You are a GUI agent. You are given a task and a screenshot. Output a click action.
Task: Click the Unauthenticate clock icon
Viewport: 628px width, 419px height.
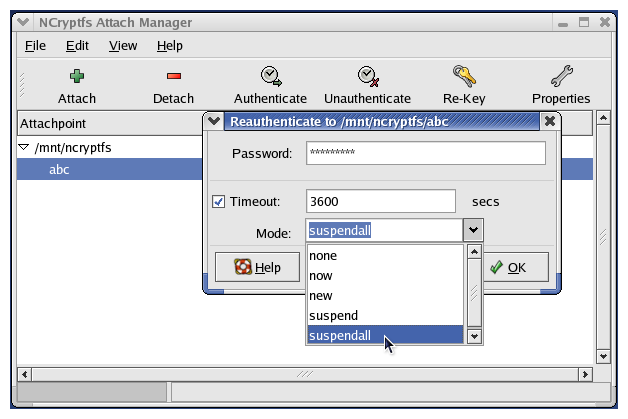368,76
